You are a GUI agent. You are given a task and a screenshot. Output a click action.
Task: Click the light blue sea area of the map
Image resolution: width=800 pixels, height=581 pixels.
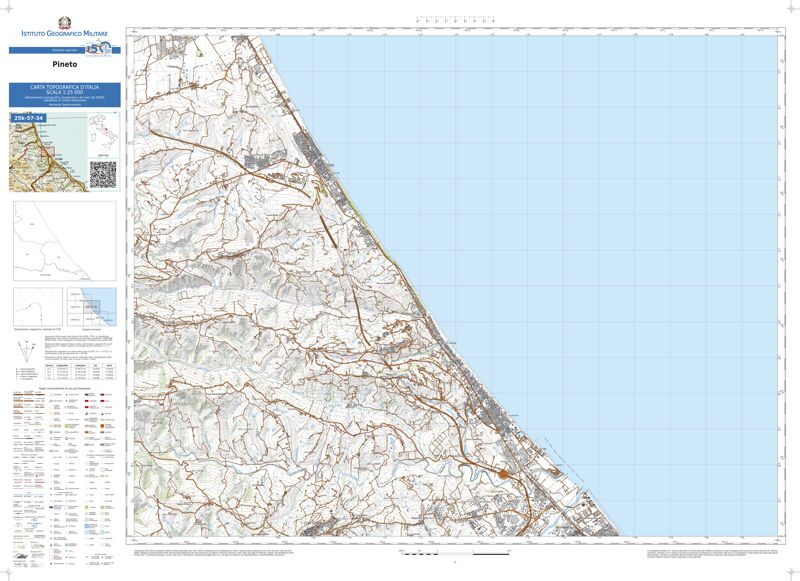(620, 250)
